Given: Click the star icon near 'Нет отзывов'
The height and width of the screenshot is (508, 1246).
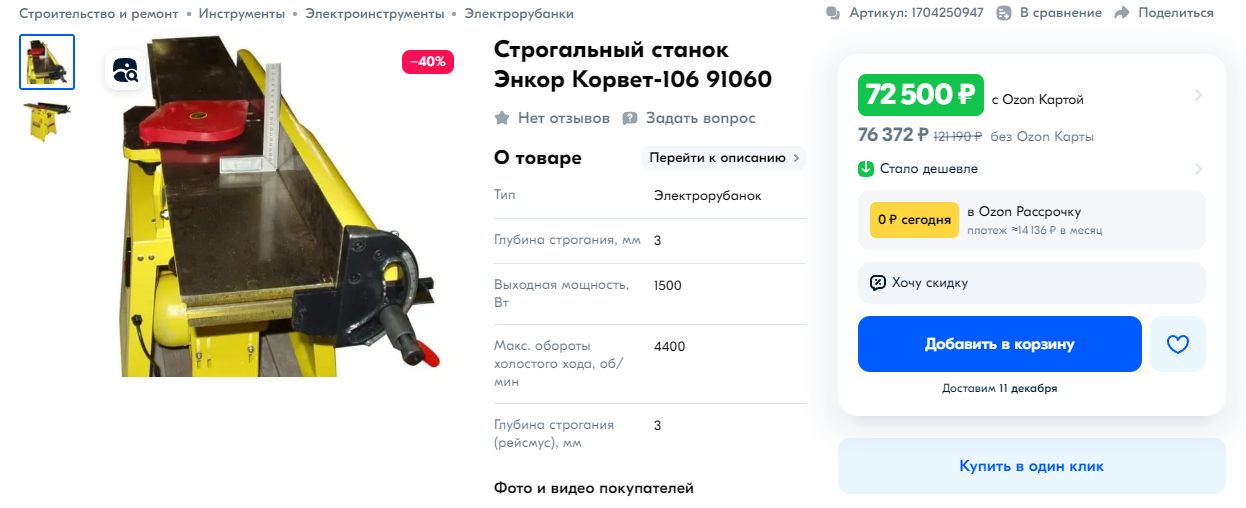Looking at the screenshot, I should click(x=502, y=118).
